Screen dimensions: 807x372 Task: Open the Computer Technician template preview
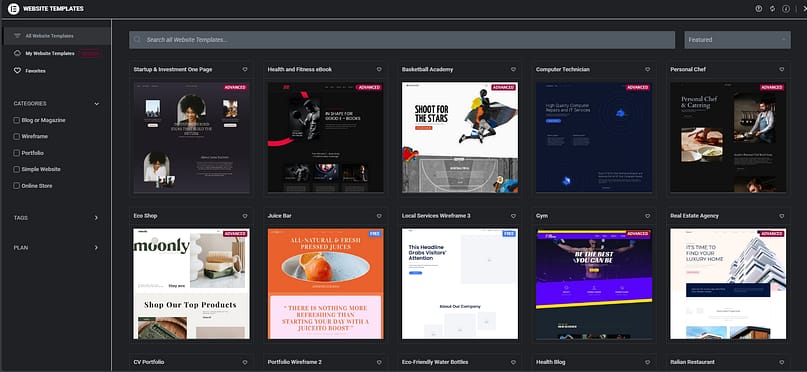(594, 137)
